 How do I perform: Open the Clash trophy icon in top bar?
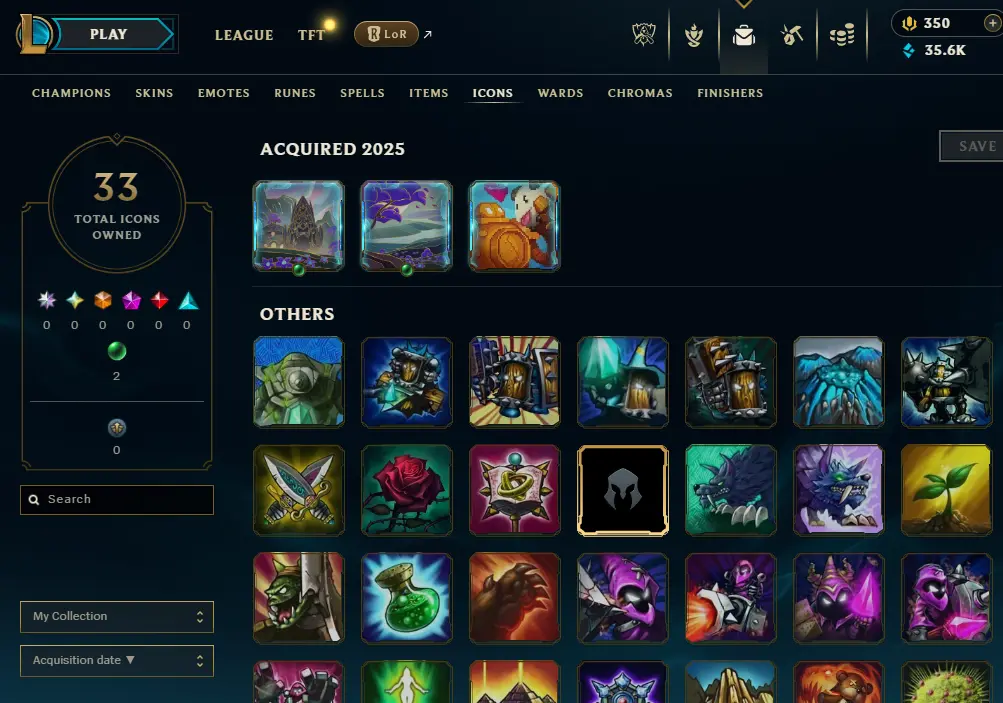point(644,35)
